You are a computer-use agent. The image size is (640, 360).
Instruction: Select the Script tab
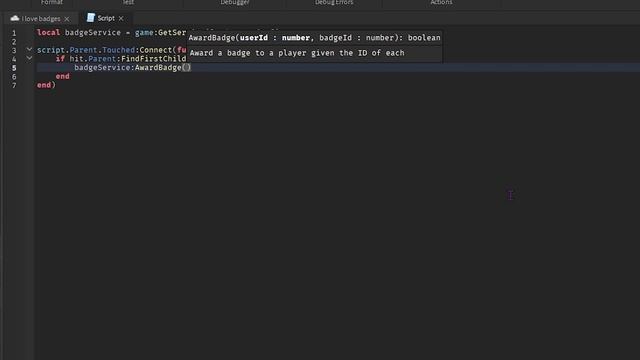106,18
